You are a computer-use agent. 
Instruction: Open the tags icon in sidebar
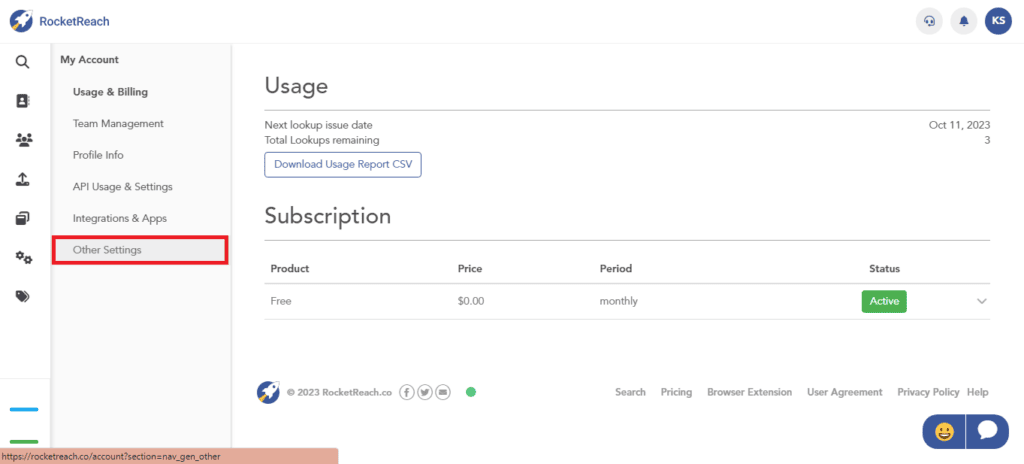coord(24,296)
